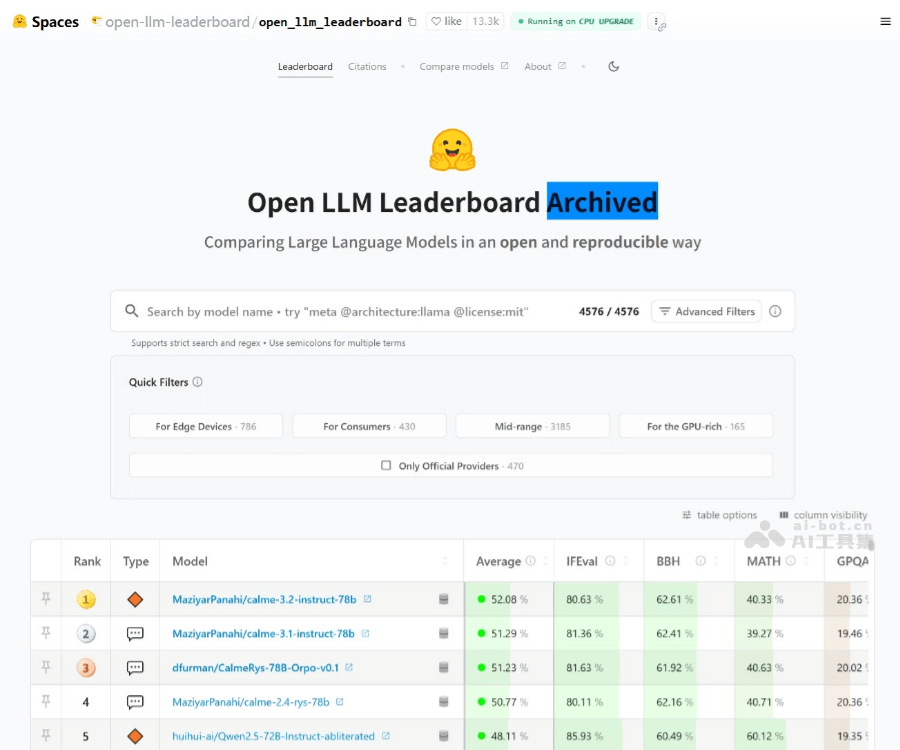
Task: Open the table options panel
Action: (720, 515)
